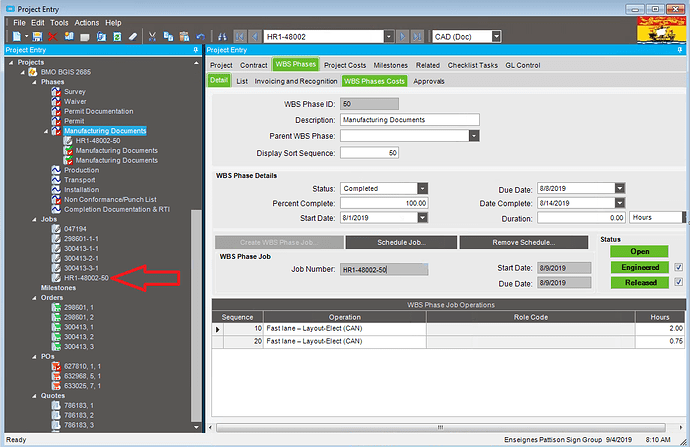Screen dimensions: 690x447
Task: Select HR1-48002-50 under Jobs in tree
Action: [x=86, y=278]
